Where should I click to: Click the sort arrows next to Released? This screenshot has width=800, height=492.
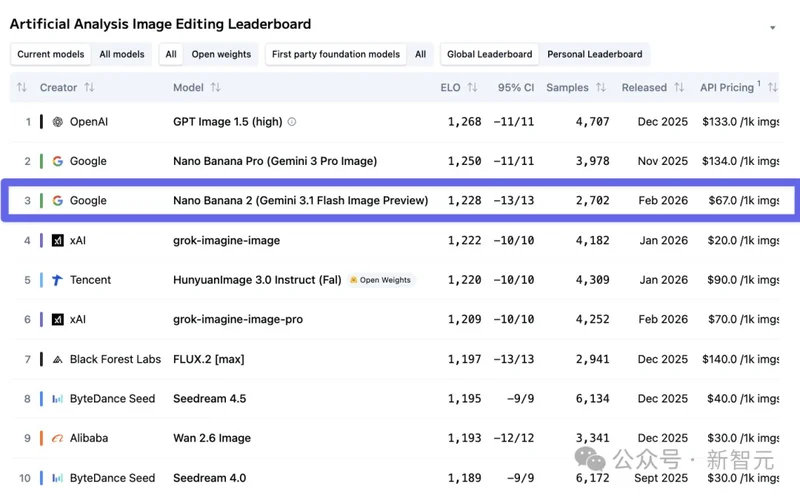(679, 88)
